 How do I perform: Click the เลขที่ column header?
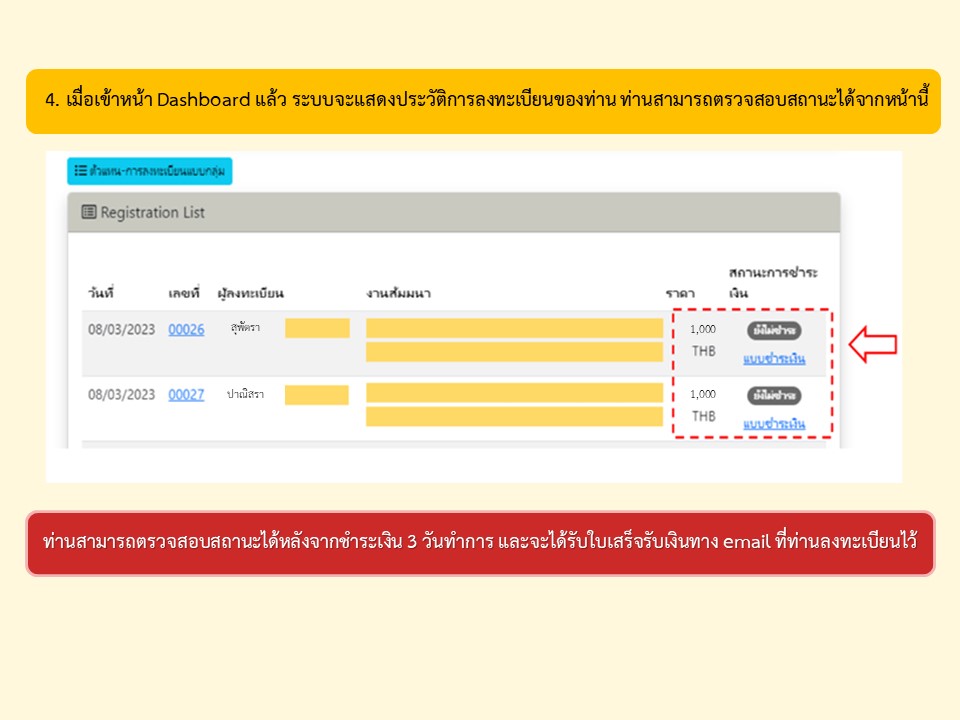pyautogui.click(x=184, y=293)
